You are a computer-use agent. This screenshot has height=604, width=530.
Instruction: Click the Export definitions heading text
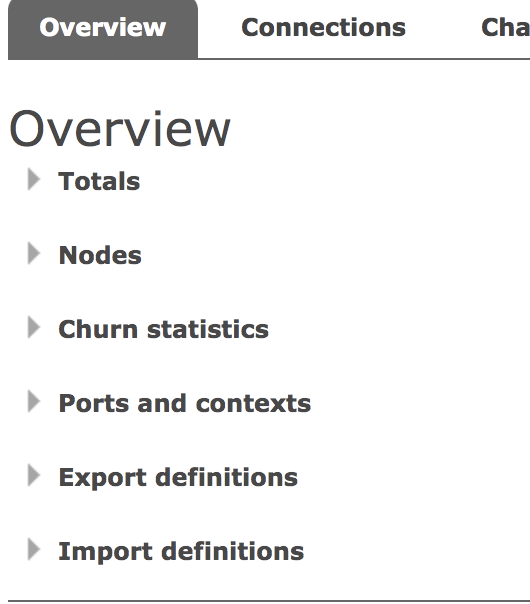coord(178,477)
